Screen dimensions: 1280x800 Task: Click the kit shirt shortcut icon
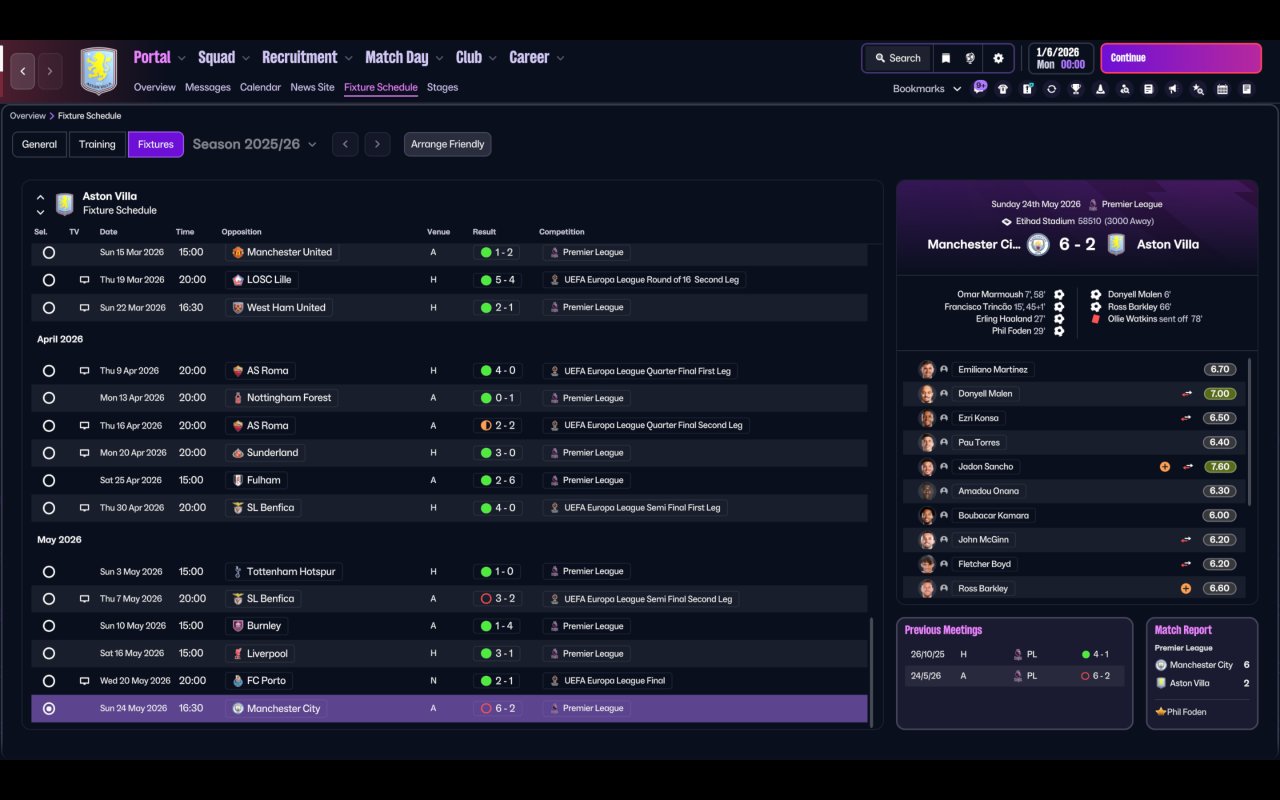coord(1003,89)
